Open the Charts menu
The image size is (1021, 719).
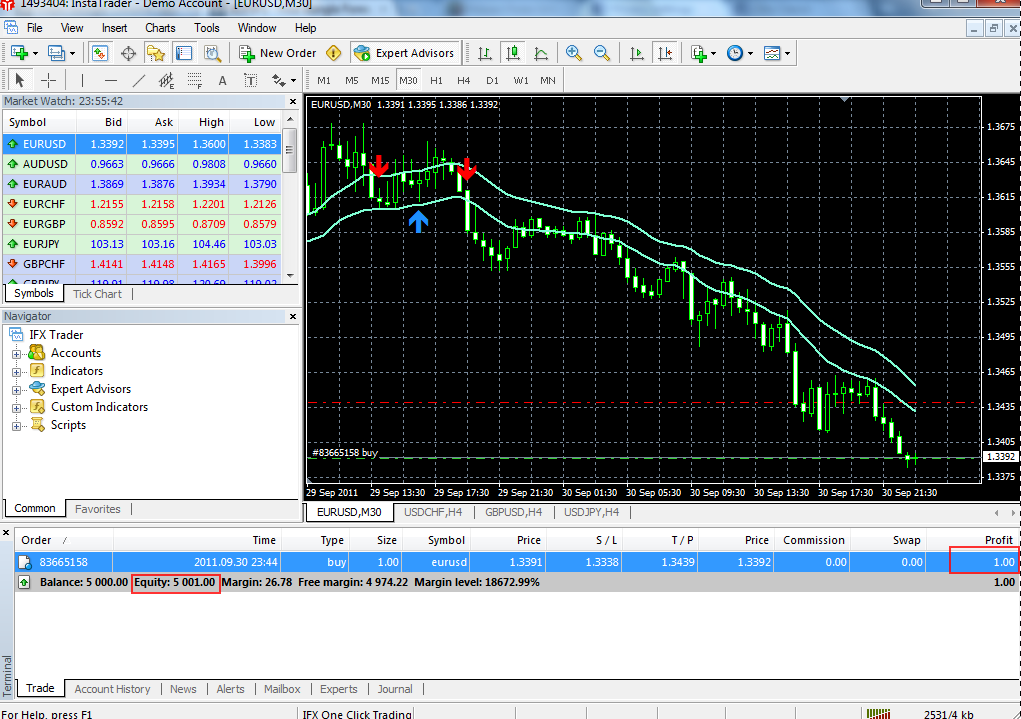160,28
